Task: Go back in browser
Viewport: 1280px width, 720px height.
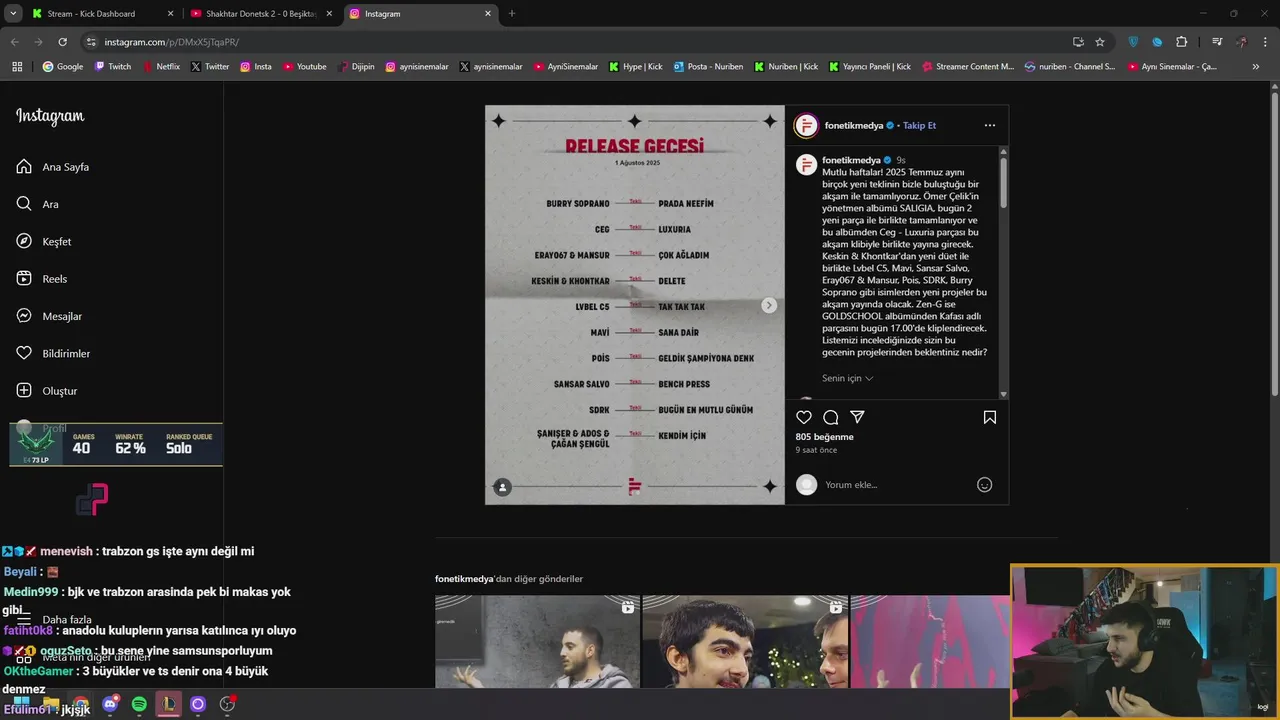Action: point(15,42)
